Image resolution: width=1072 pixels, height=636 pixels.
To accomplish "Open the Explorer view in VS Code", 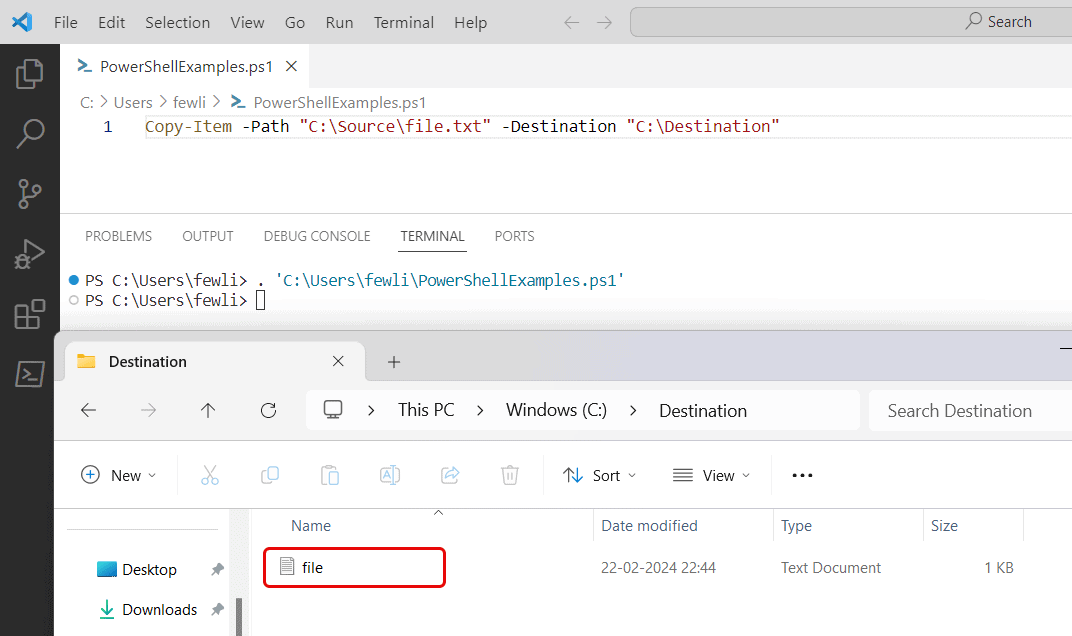I will pyautogui.click(x=29, y=72).
